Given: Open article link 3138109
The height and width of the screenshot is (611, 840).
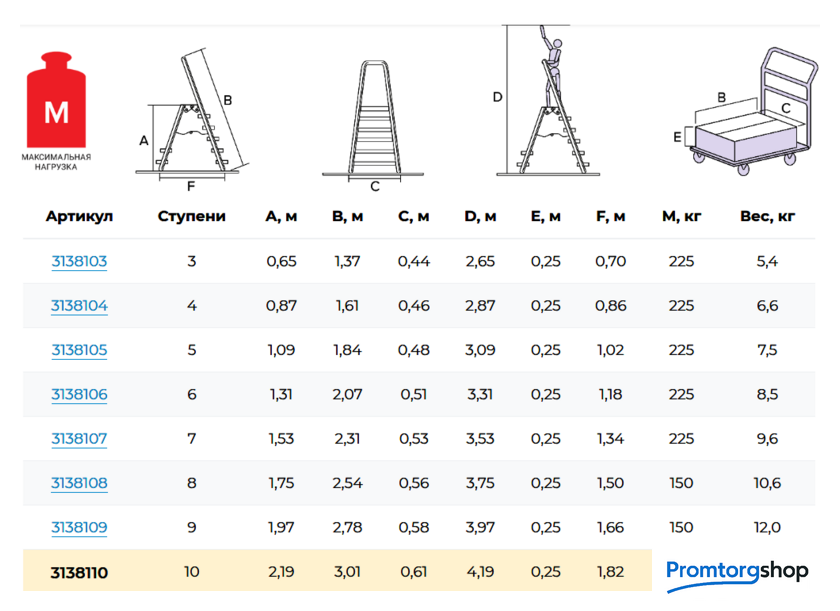Looking at the screenshot, I should pyautogui.click(x=79, y=527).
